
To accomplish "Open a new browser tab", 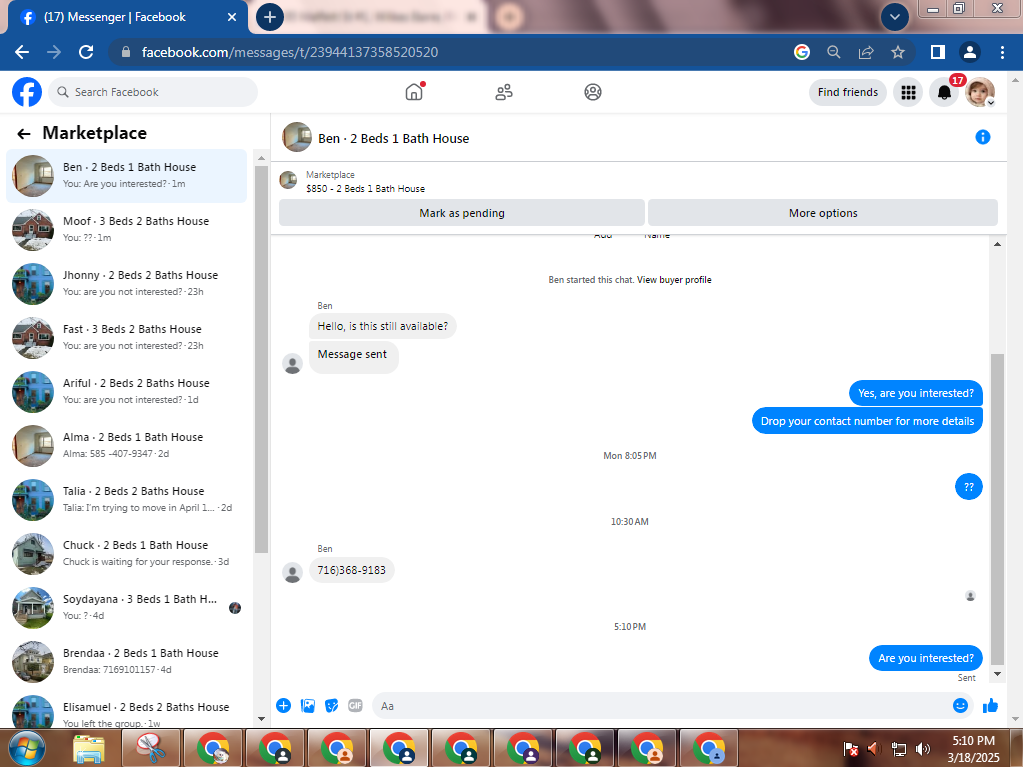I will pyautogui.click(x=269, y=17).
